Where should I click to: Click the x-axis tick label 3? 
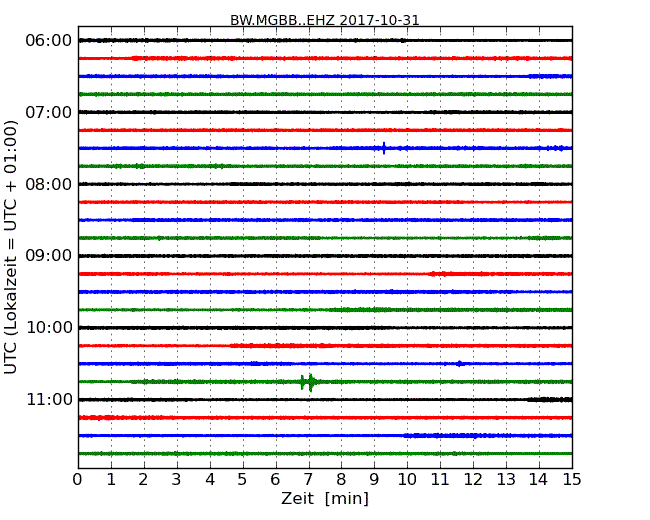tap(177, 480)
